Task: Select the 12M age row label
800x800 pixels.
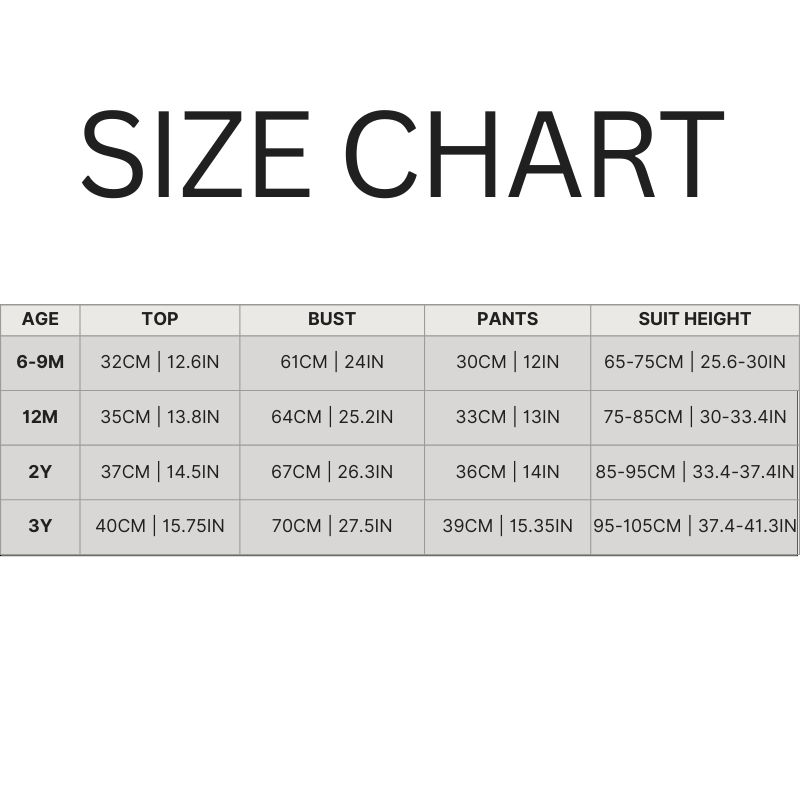Action: coord(40,417)
